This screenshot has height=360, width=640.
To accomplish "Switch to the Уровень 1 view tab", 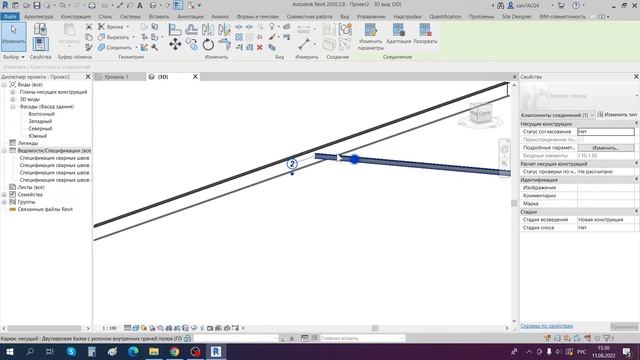I will pyautogui.click(x=116, y=77).
